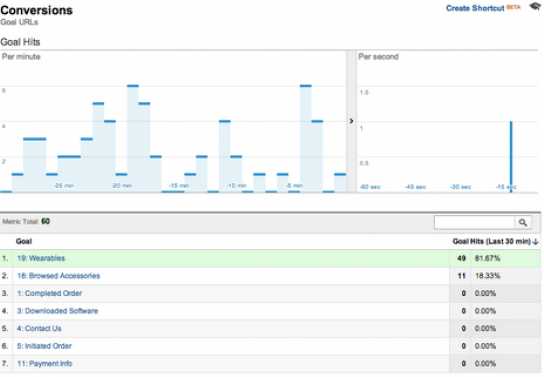Click the tall bar near -5 min

(306, 139)
